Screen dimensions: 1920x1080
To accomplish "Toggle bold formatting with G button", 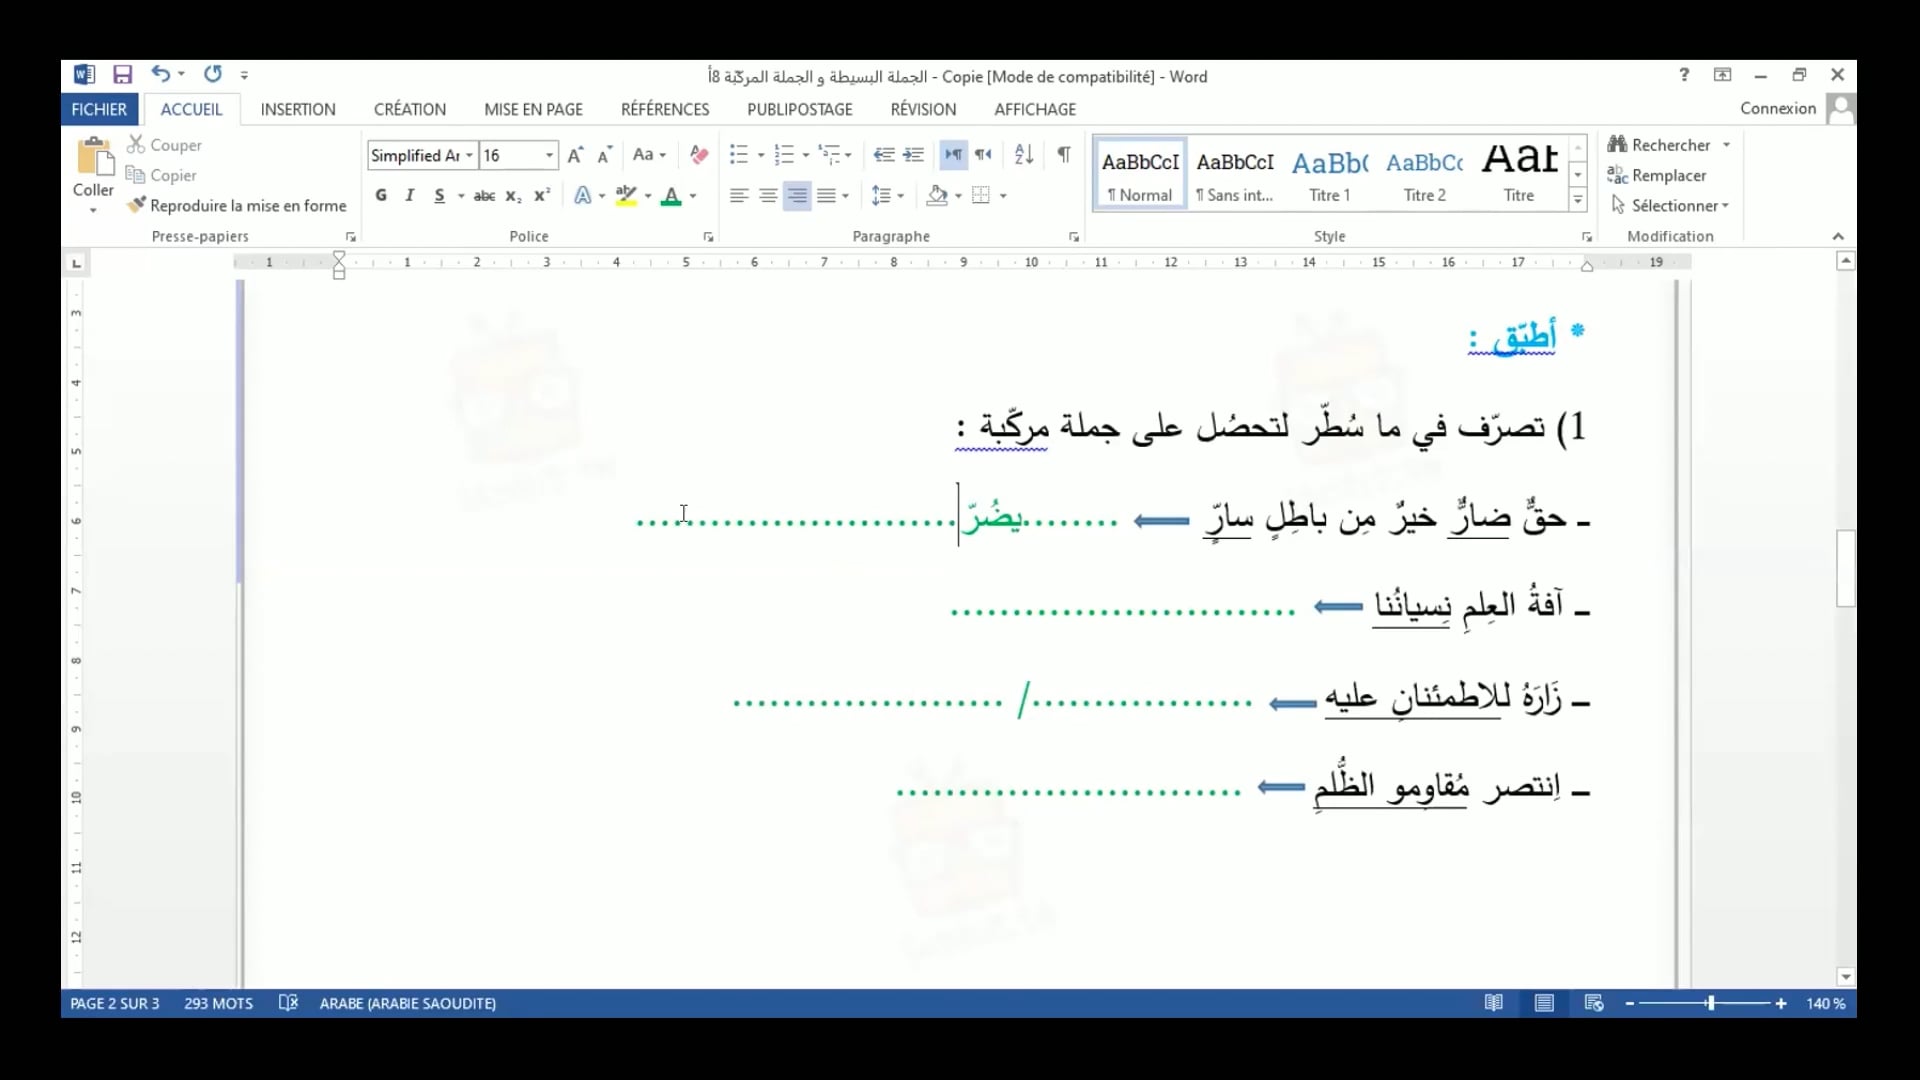I will pyautogui.click(x=381, y=196).
